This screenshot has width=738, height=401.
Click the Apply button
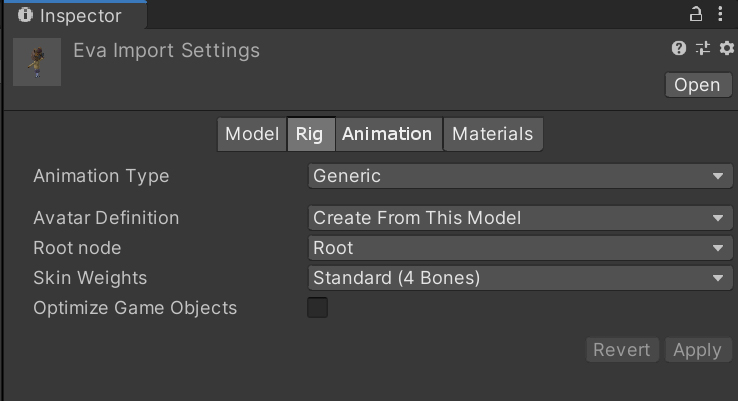click(697, 350)
